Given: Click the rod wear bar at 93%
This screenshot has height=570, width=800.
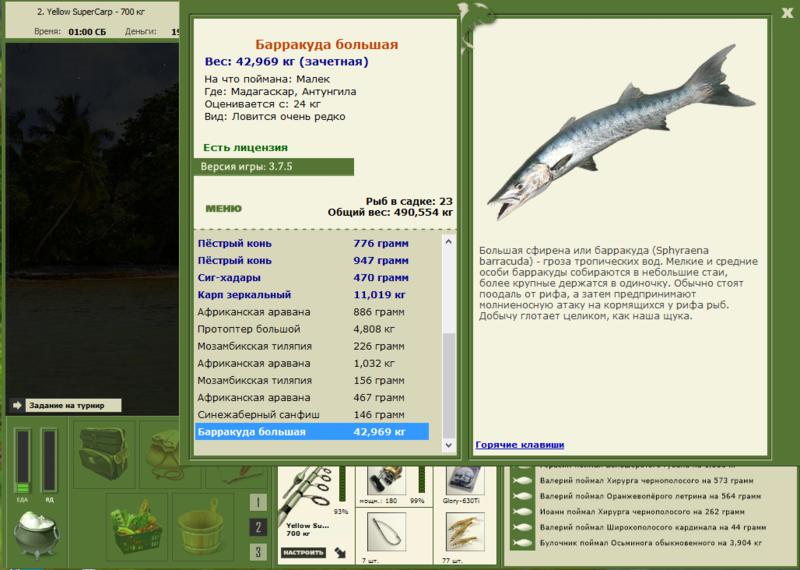Looking at the screenshot, I should [342, 484].
